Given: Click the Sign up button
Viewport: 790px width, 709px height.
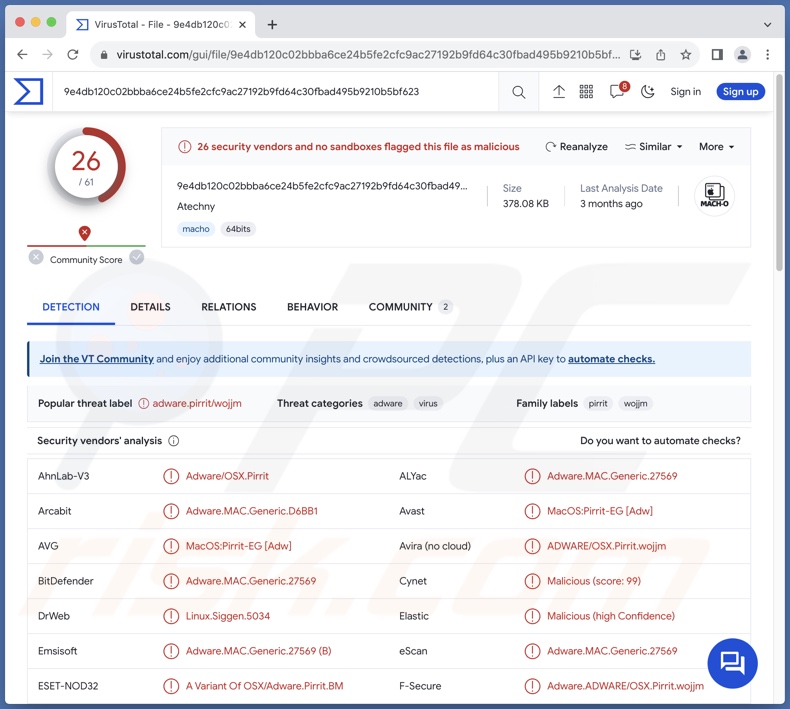Looking at the screenshot, I should point(740,92).
